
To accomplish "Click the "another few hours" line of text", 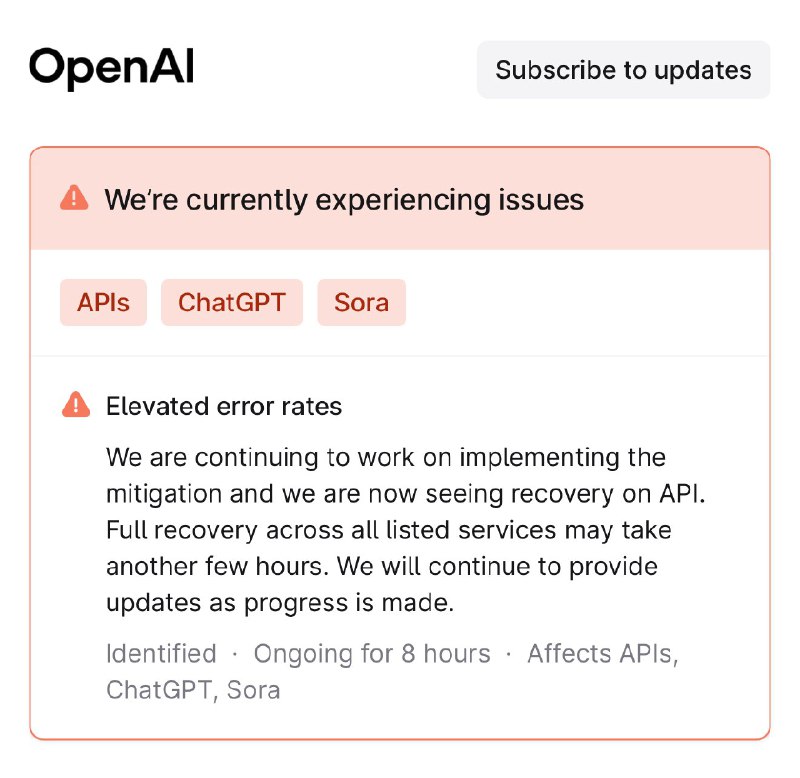I will 382,566.
